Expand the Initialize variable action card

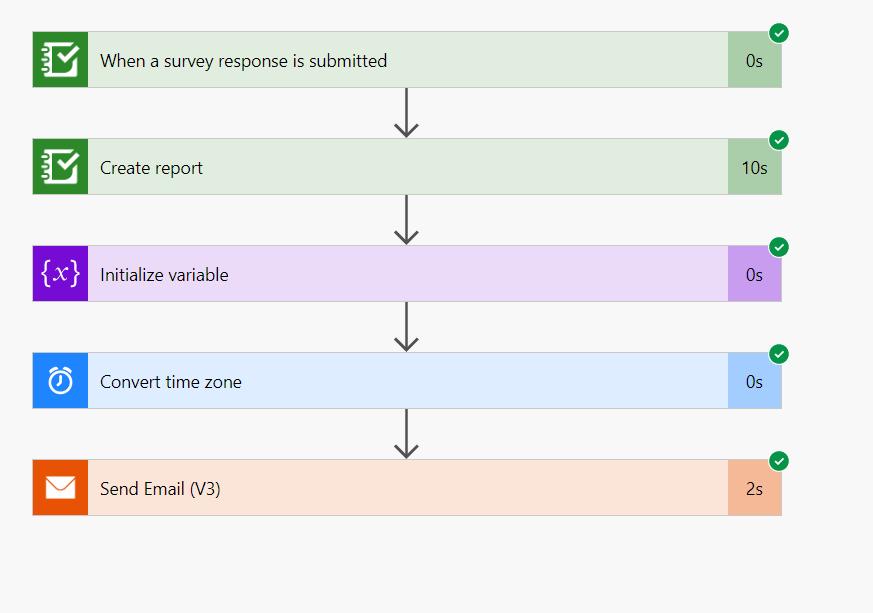click(400, 274)
